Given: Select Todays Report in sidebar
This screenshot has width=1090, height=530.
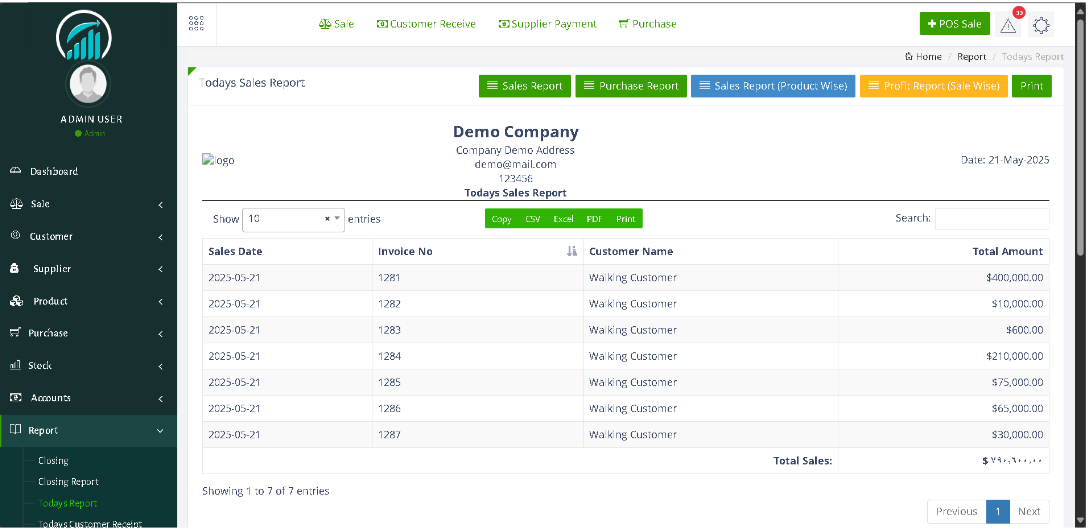Looking at the screenshot, I should [x=67, y=503].
